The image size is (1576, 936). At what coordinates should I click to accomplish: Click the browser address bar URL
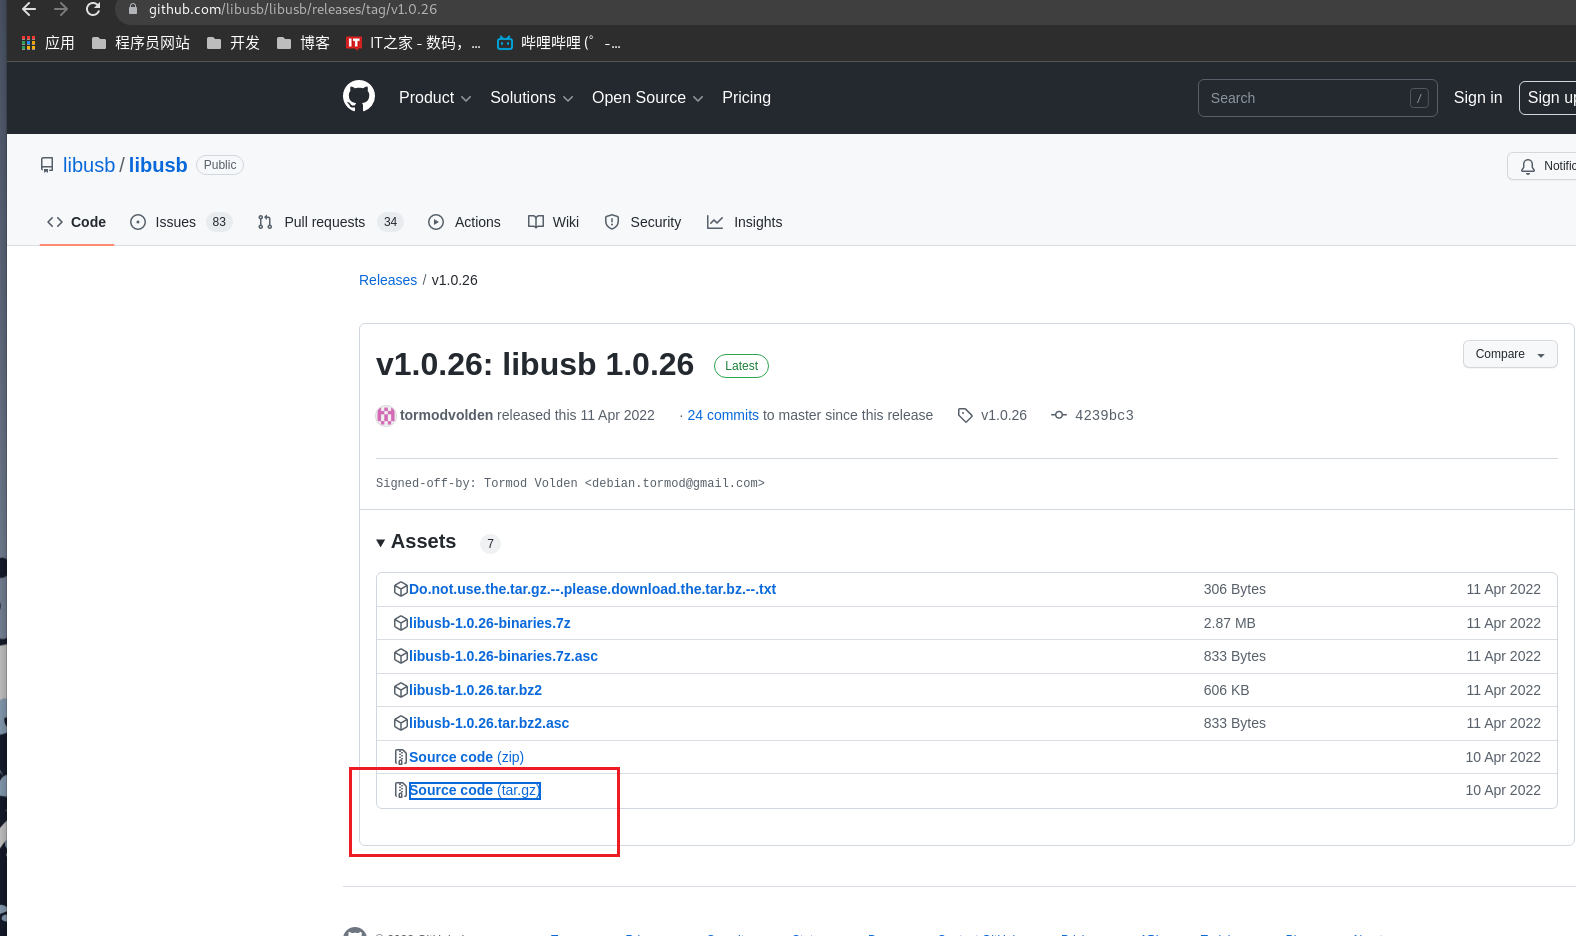[293, 9]
